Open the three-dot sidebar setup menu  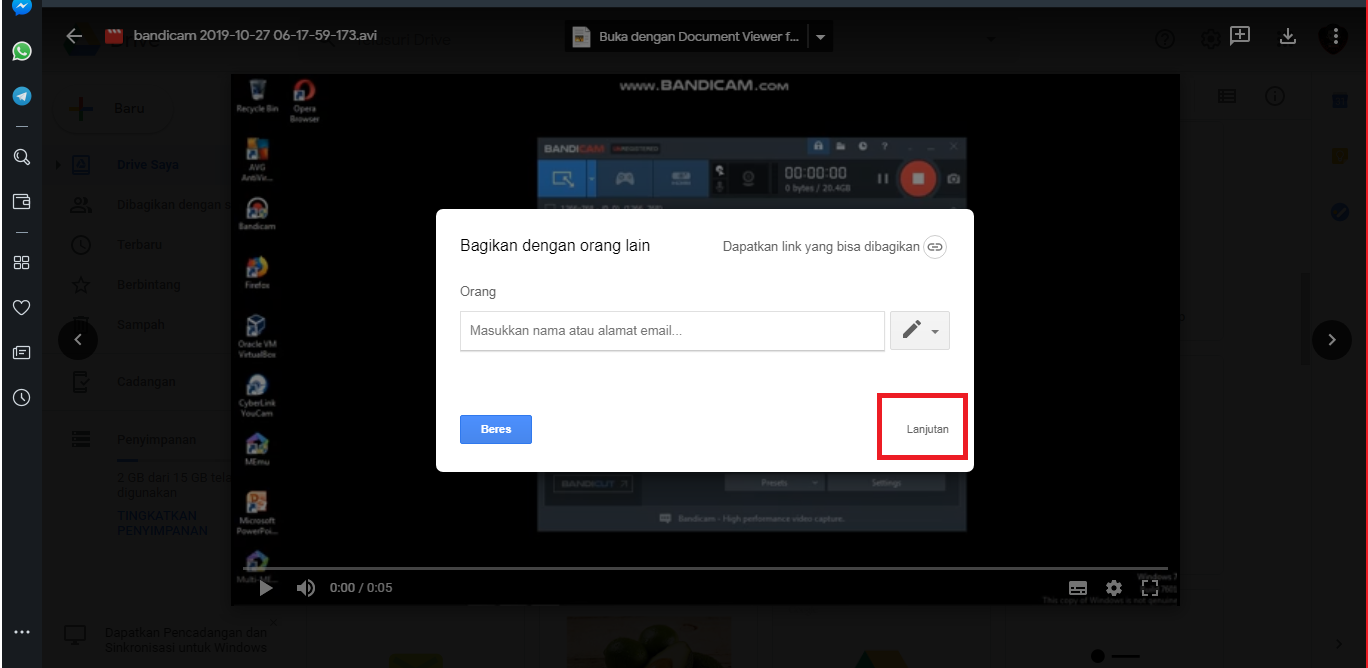(x=21, y=632)
